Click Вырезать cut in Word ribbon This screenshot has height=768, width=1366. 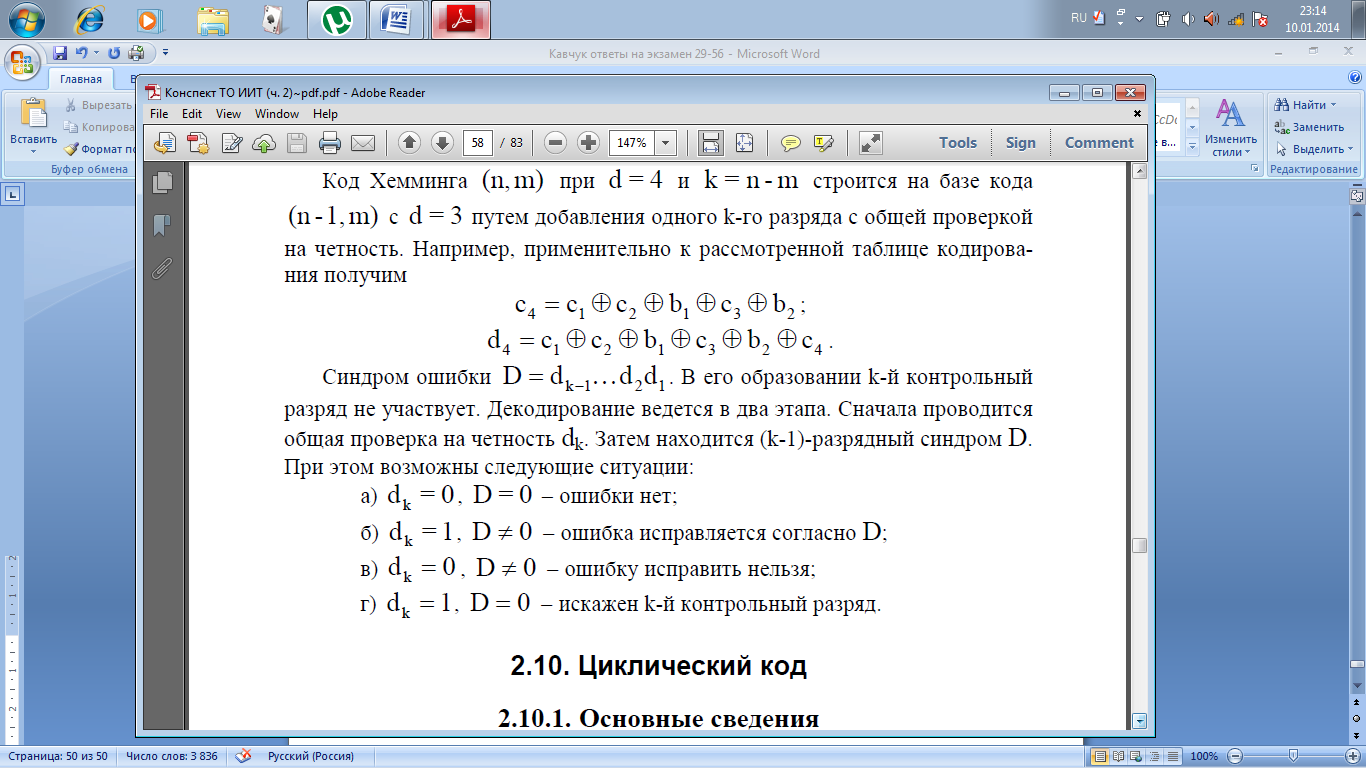coord(98,105)
